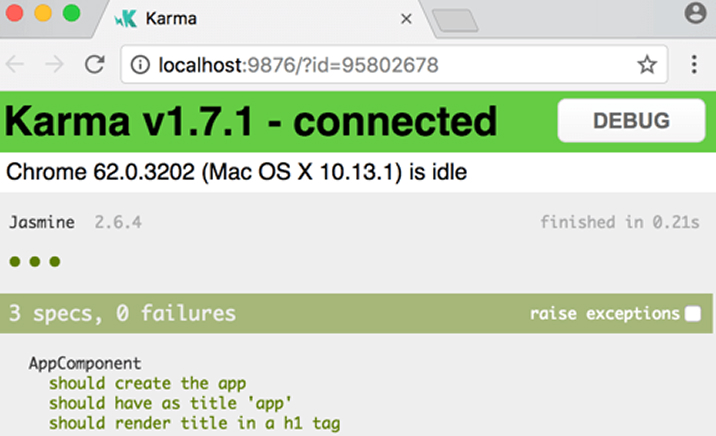Open site information icon in address bar

(x=139, y=65)
